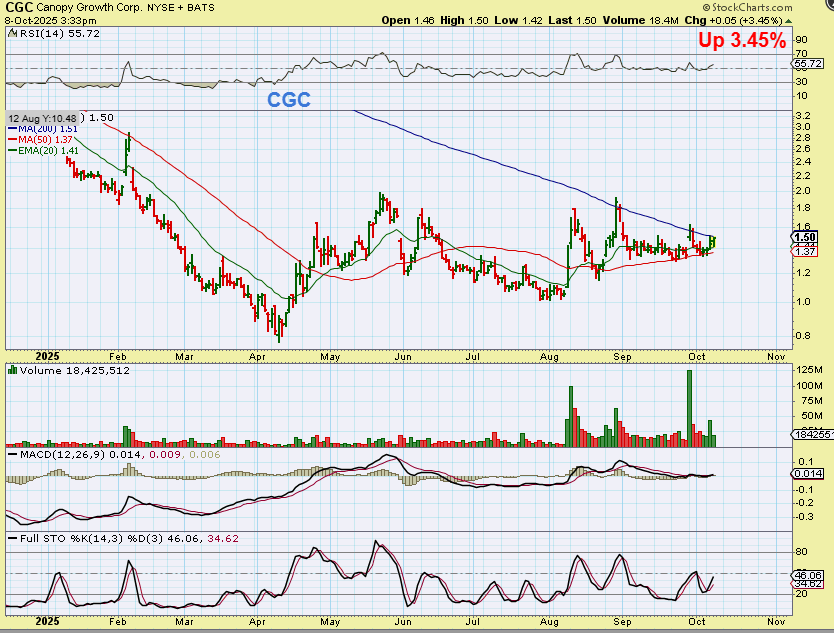Click the 55.72 RSI value axis tag

click(x=807, y=63)
